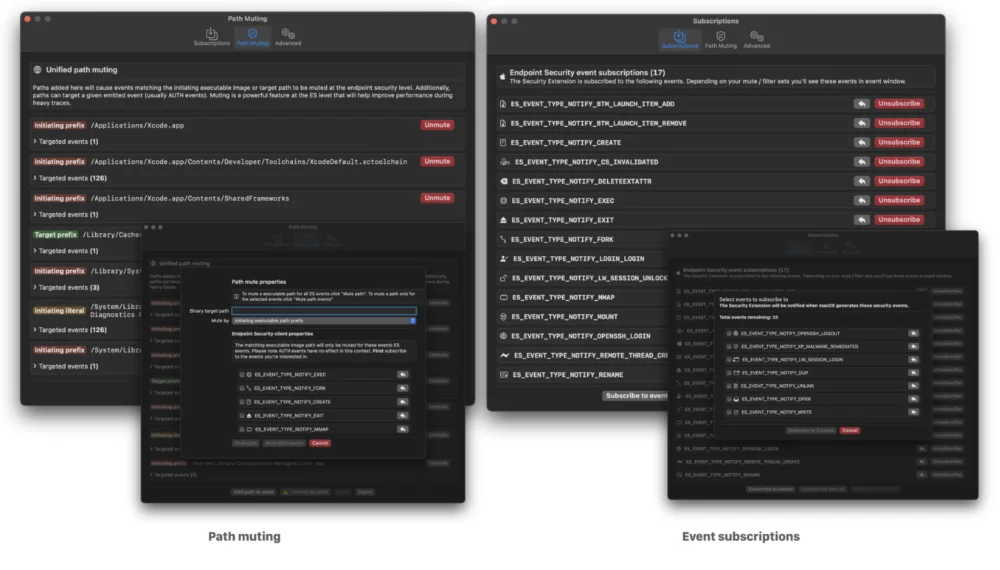Open Advanced tab in Path Muting window
The height and width of the screenshot is (570, 1000).
288,37
